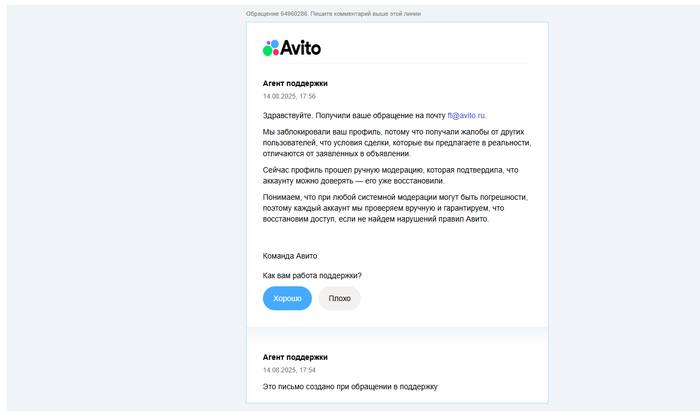700x411 pixels.
Task: Click the Здравствуйте greeting sentence
Action: tap(375, 116)
